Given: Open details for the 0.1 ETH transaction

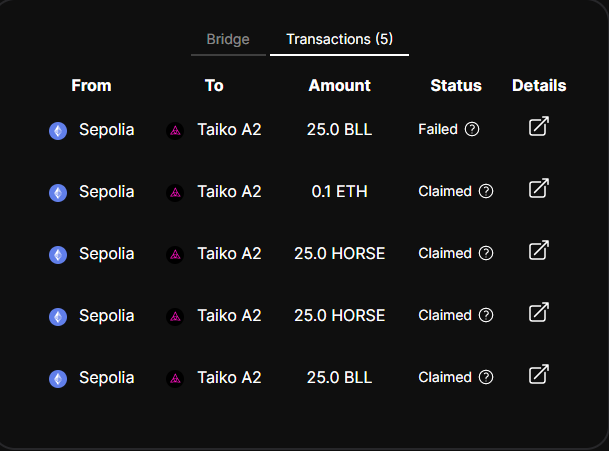Looking at the screenshot, I should pos(538,189).
